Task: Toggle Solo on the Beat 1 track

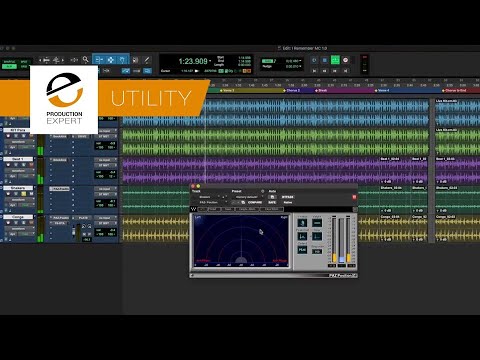Action: point(24,165)
